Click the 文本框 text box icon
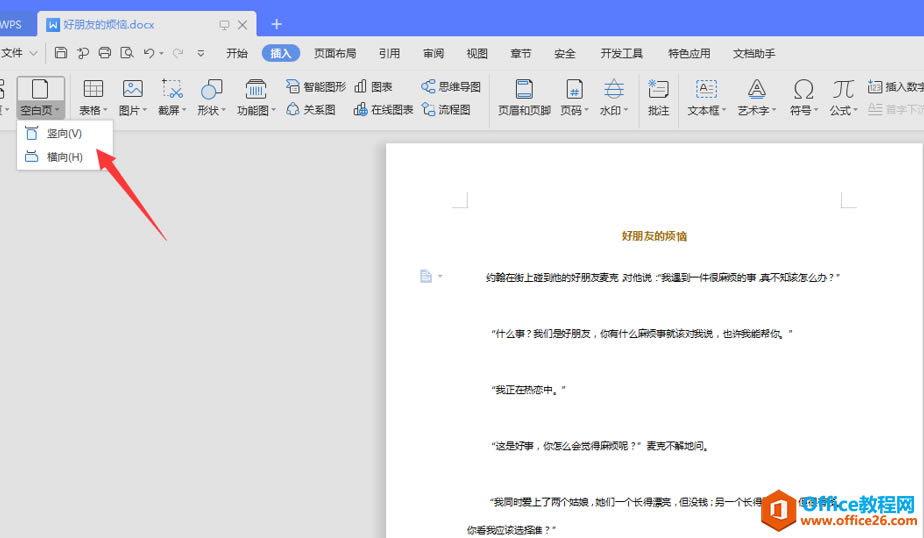Screen dimensions: 924x538 click(706, 89)
